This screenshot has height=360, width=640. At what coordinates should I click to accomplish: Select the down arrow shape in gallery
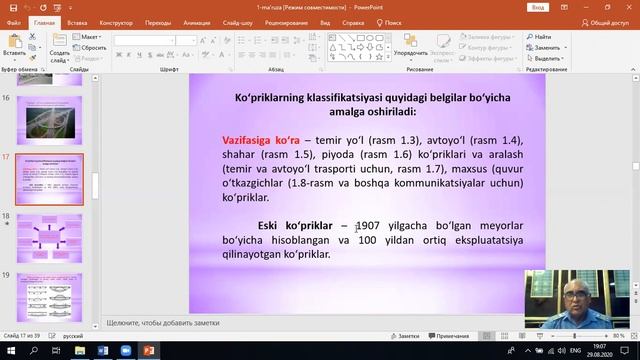[370, 48]
